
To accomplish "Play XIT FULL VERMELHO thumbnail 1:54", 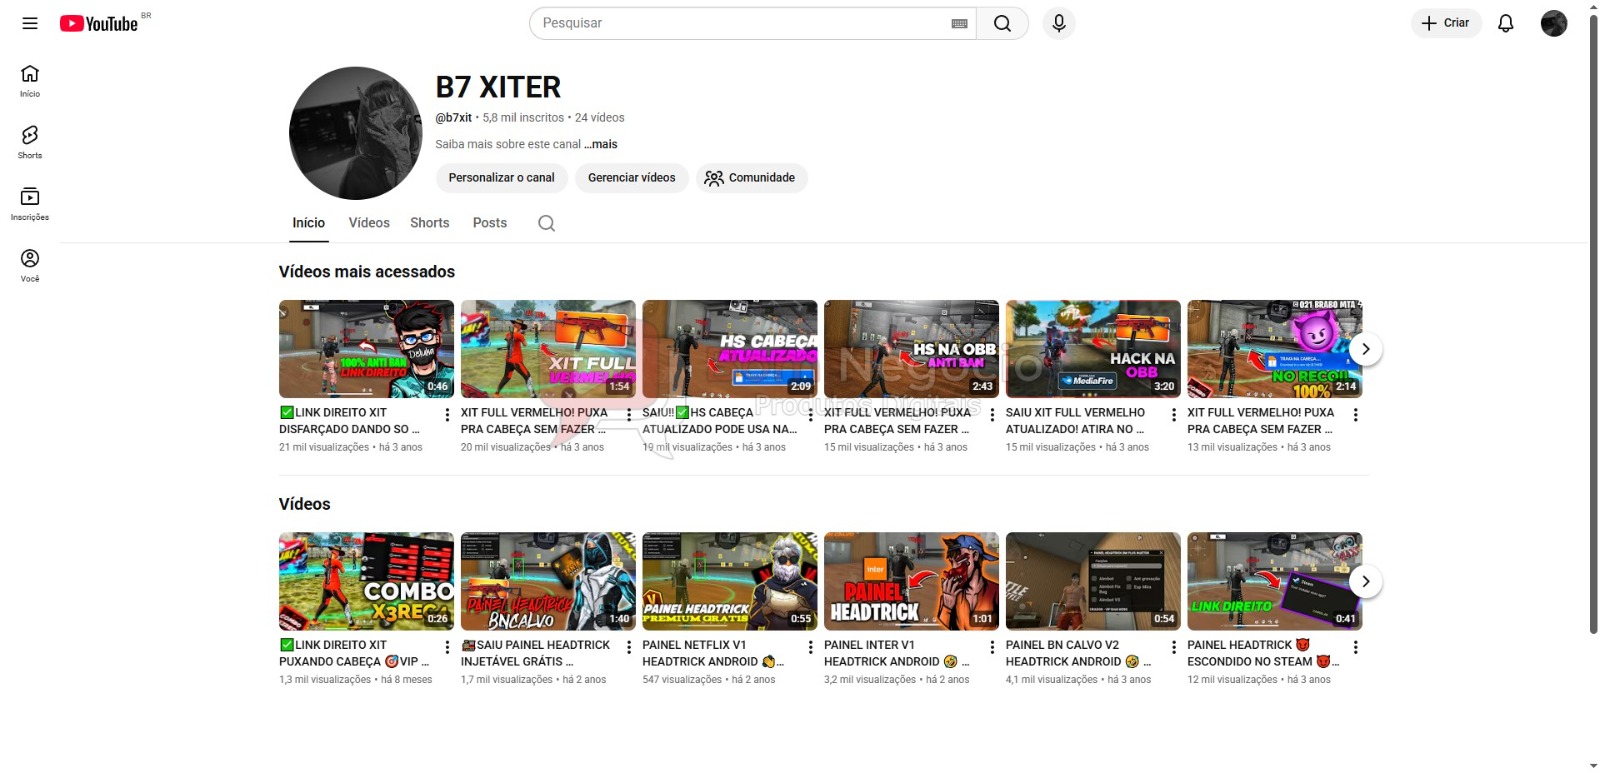I will pos(548,349).
